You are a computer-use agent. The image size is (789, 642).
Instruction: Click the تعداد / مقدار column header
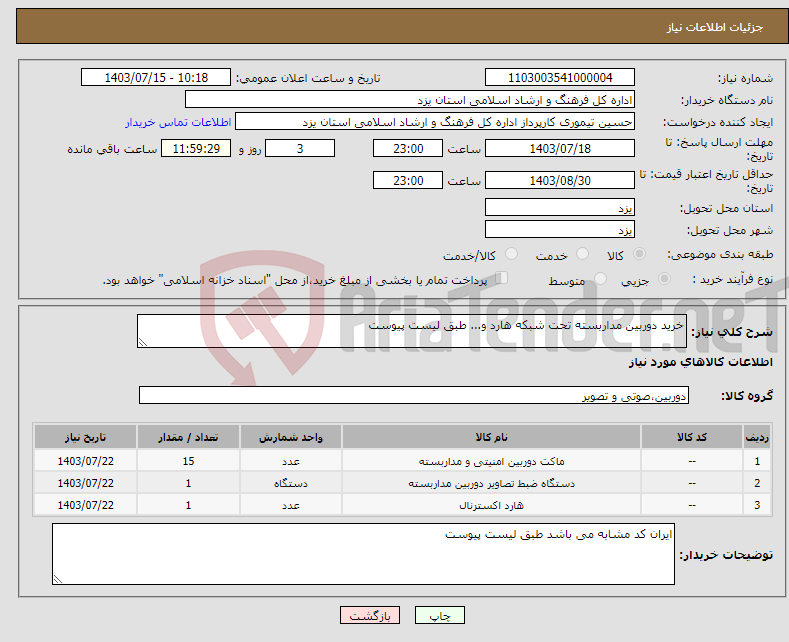(x=188, y=437)
